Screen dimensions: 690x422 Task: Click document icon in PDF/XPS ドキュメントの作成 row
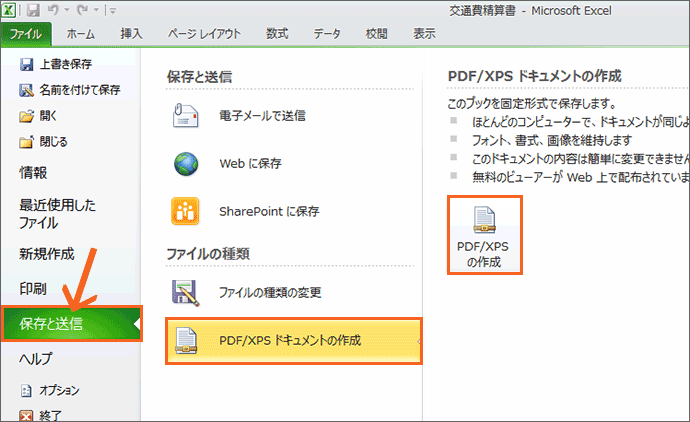[x=186, y=341]
